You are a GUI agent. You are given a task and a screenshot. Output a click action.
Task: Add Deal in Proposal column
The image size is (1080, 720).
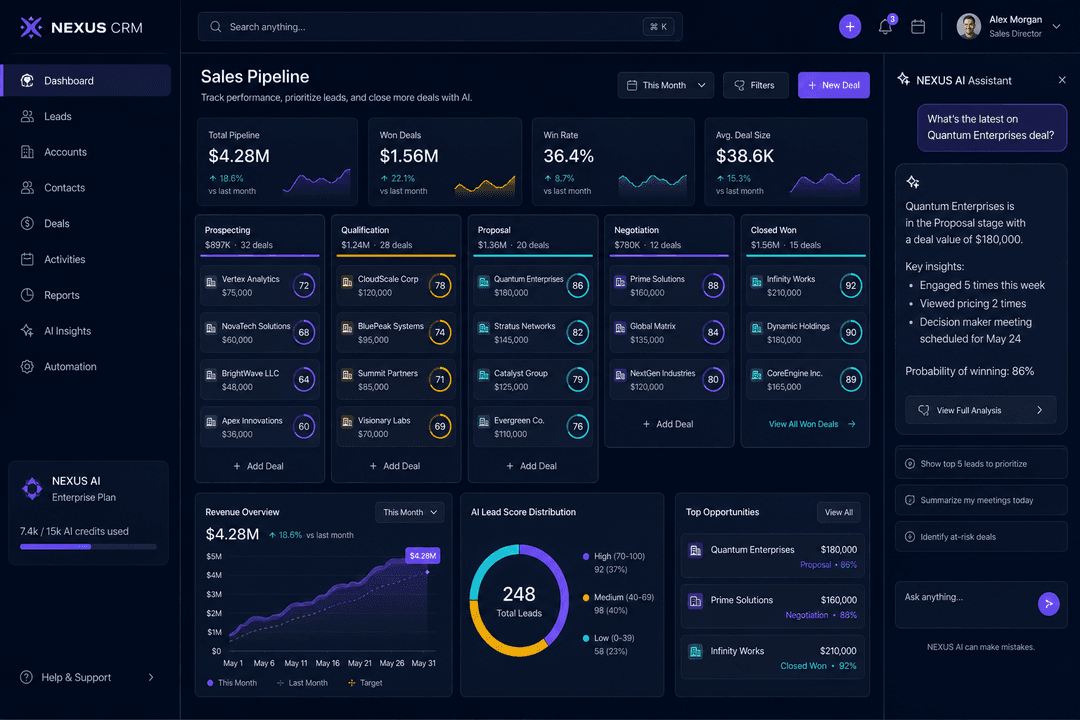click(x=531, y=466)
